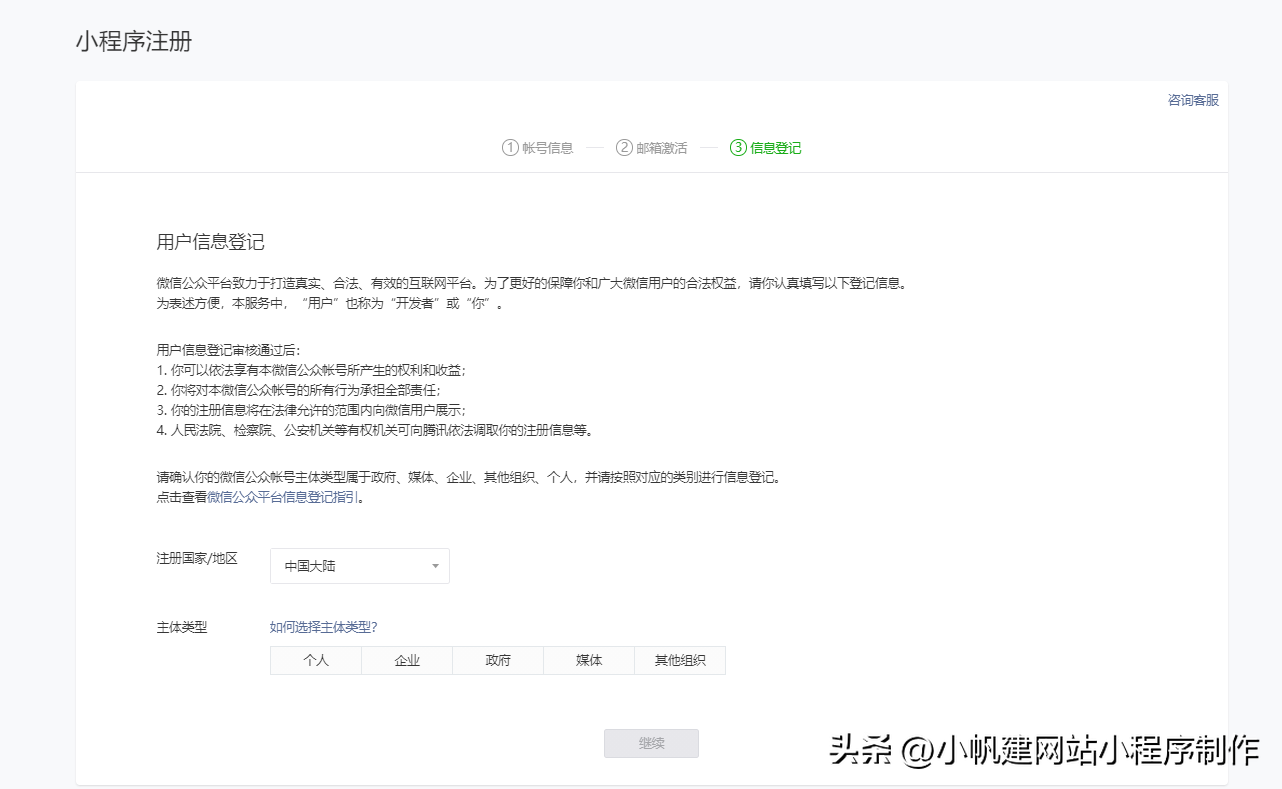Click the 小程序注册 page title
This screenshot has width=1282, height=789.
[x=134, y=42]
